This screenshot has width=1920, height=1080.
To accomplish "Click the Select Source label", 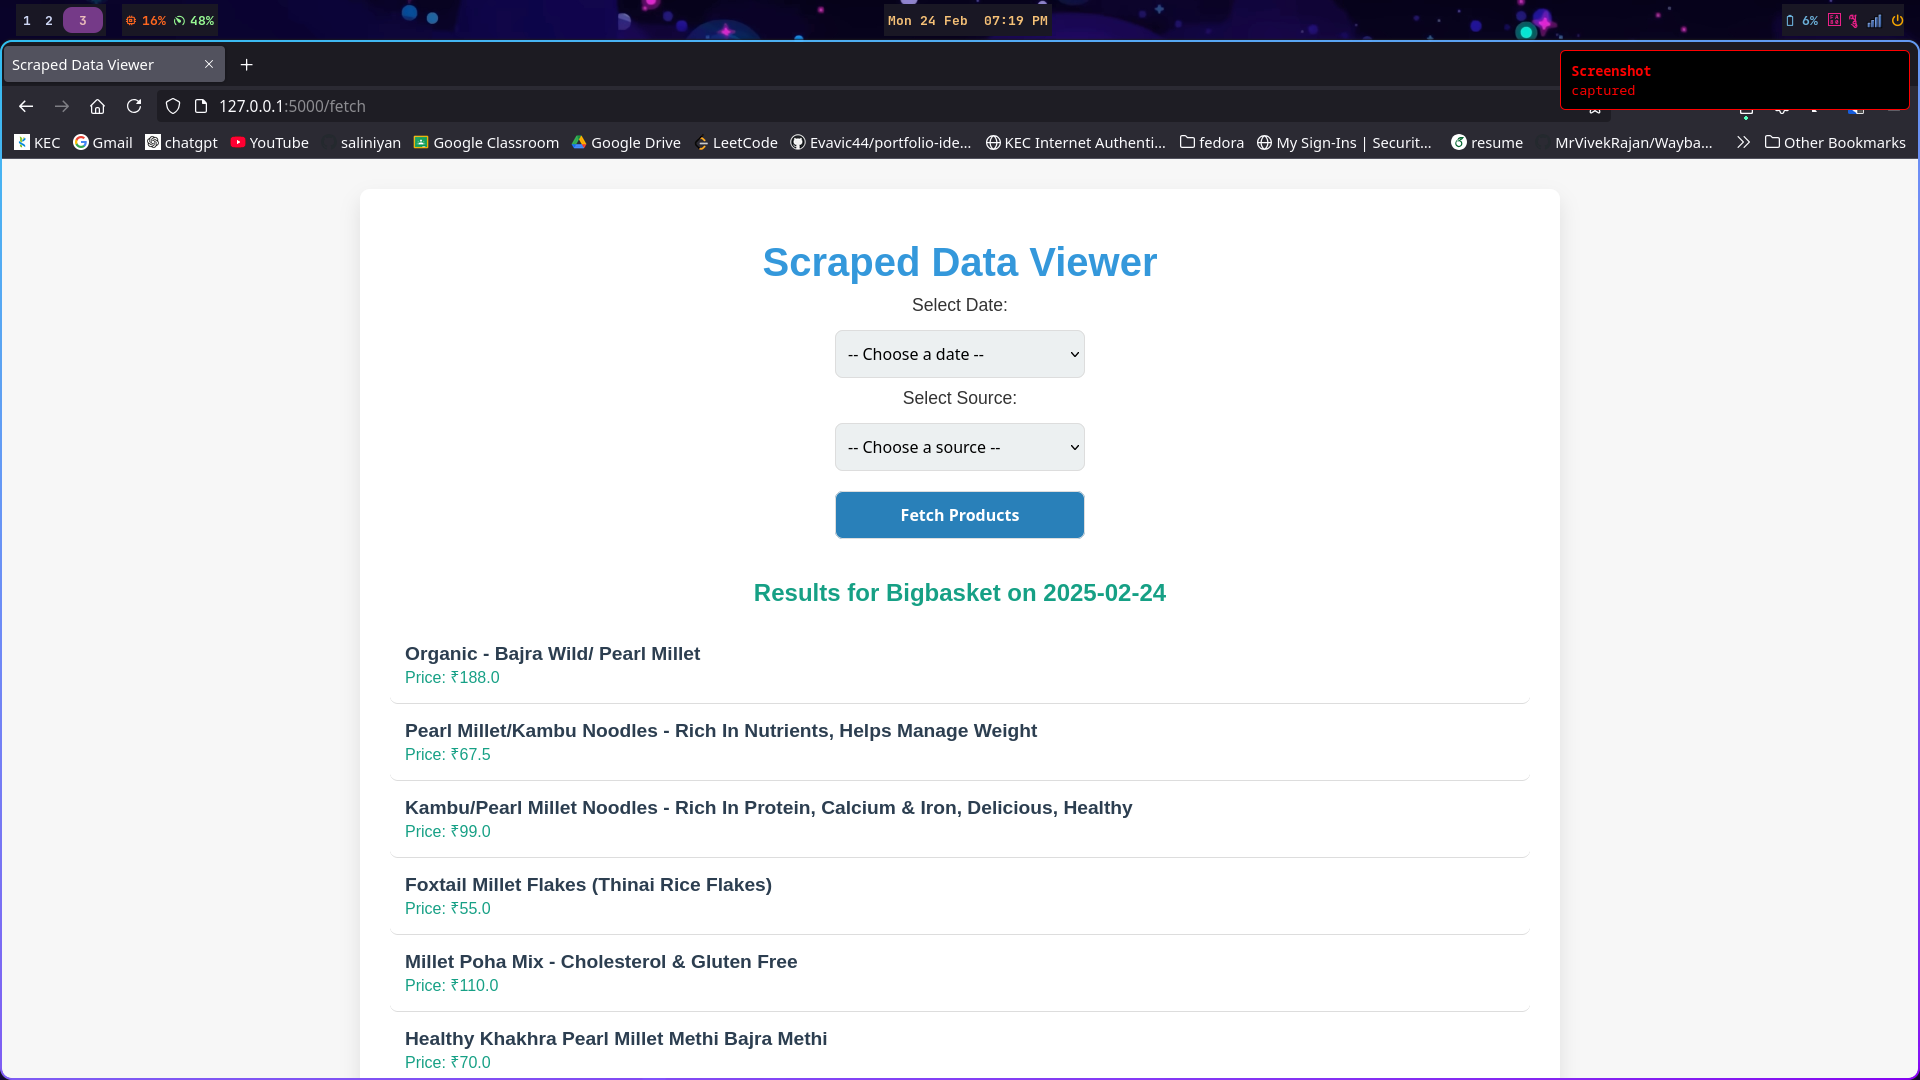I will click(x=960, y=398).
